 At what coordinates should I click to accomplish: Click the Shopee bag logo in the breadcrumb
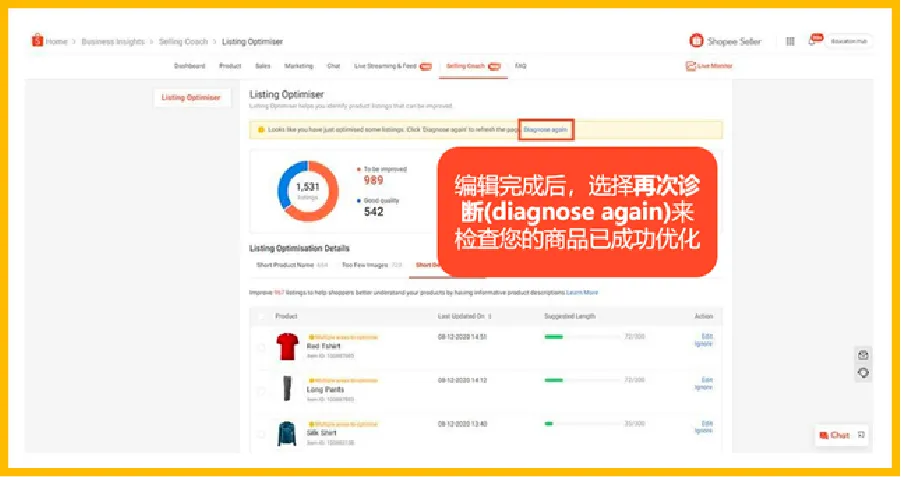pos(37,41)
